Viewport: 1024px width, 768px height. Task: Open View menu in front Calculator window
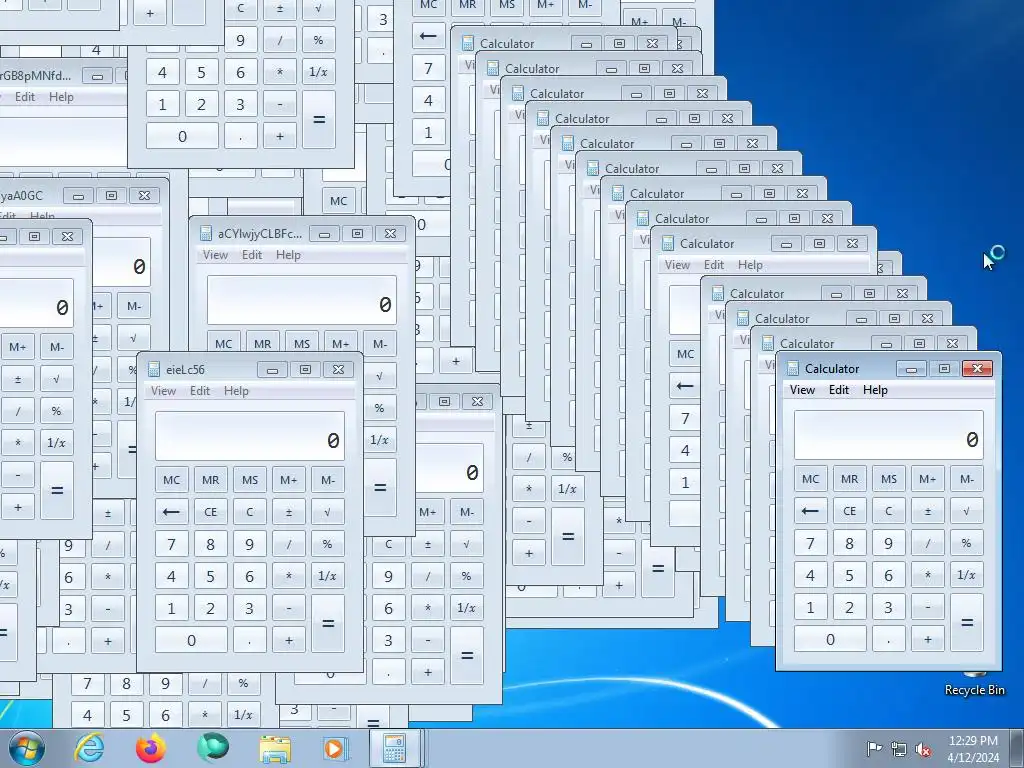[x=802, y=390]
